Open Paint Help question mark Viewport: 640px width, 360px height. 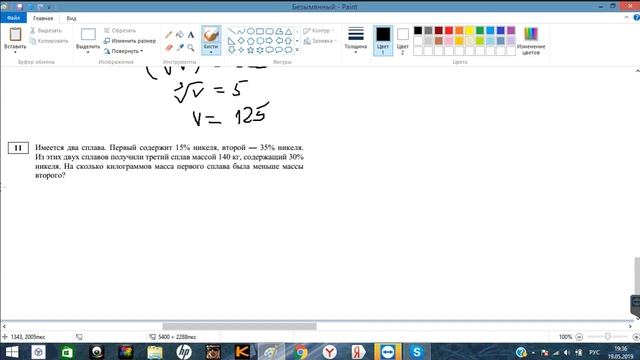point(636,18)
